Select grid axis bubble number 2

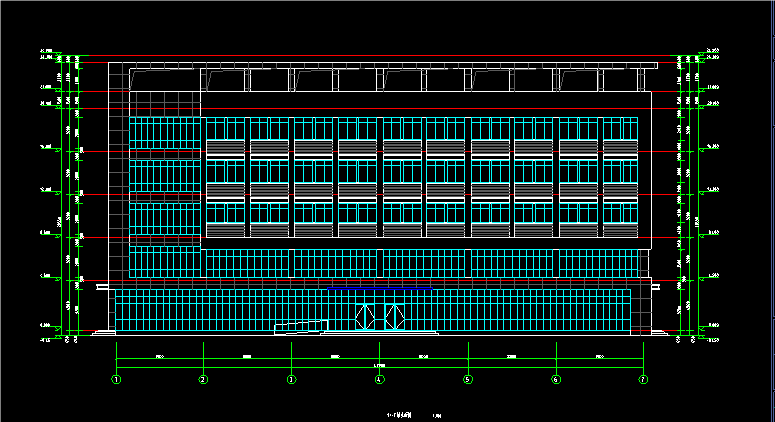click(x=203, y=380)
